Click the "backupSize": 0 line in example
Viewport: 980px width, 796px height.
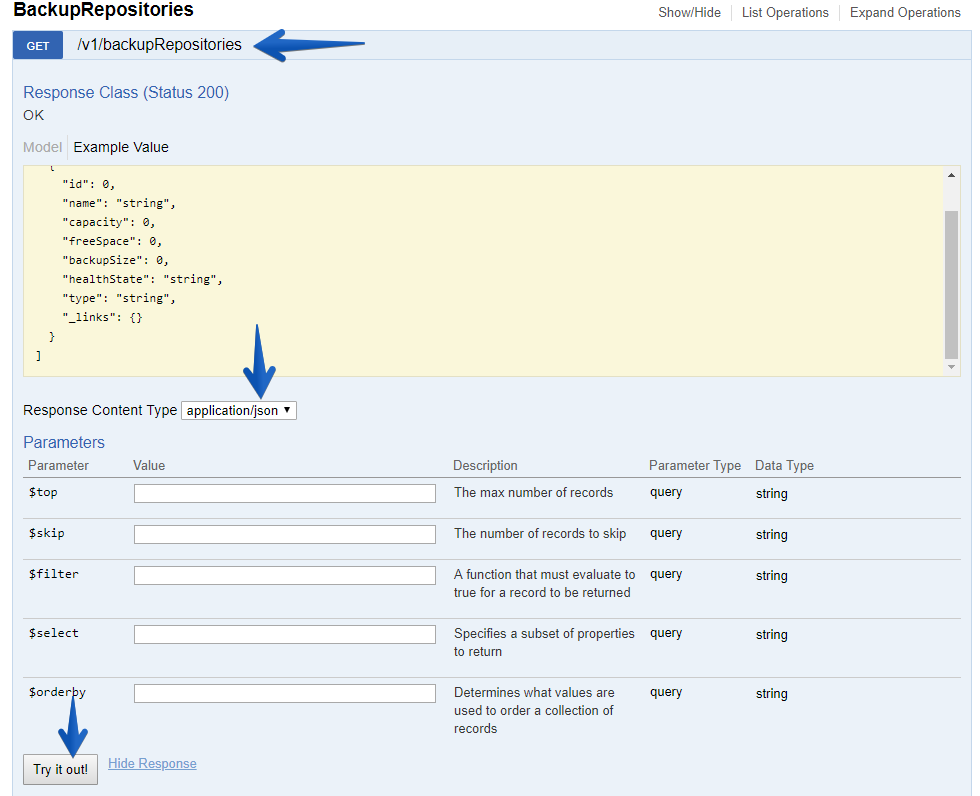coord(116,260)
